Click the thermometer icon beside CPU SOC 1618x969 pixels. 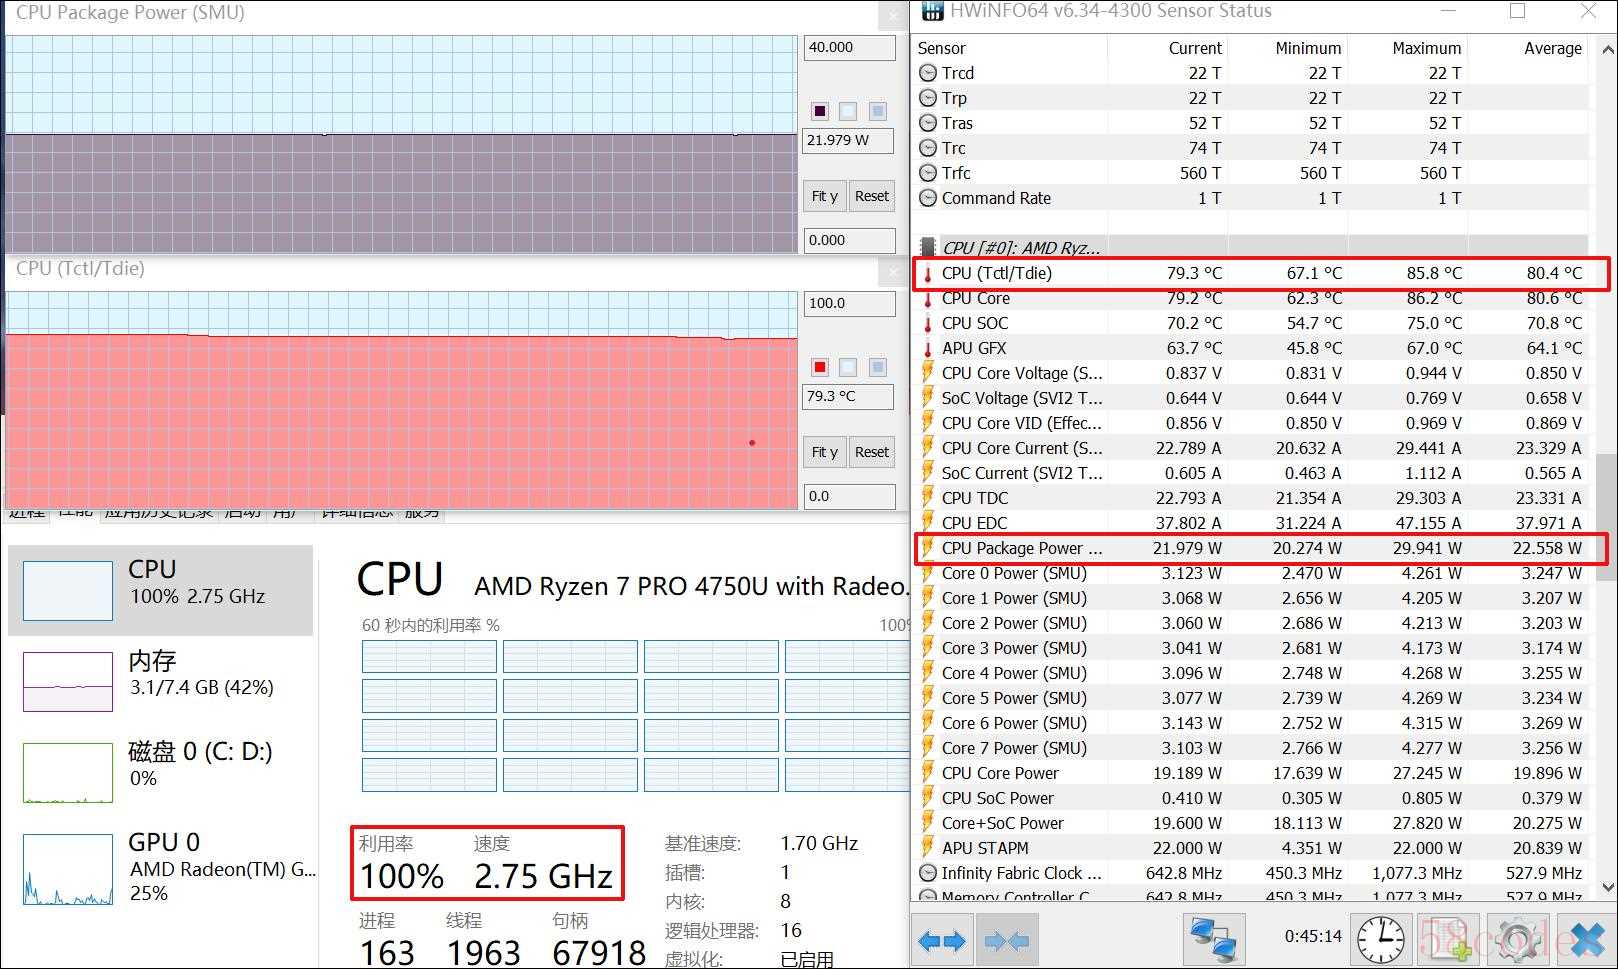coord(928,323)
